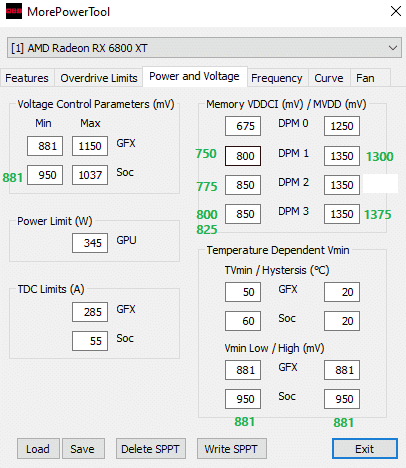Click the Temperature Dependent Vmin heading

(x=278, y=250)
